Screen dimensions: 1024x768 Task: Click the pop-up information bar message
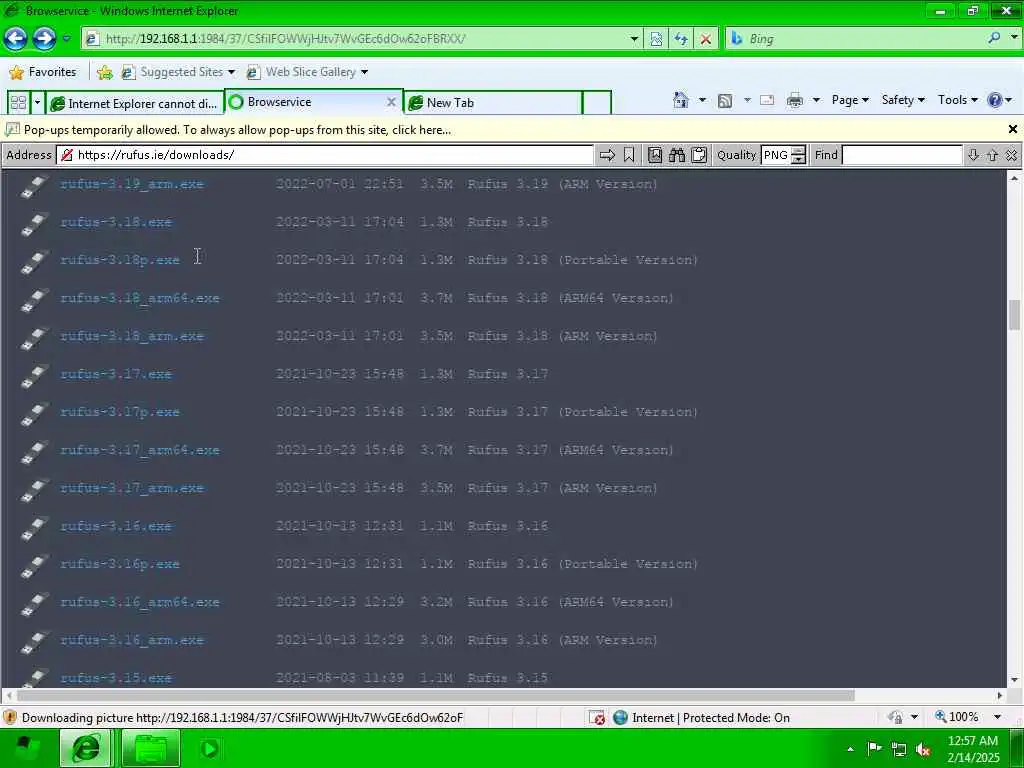point(237,129)
